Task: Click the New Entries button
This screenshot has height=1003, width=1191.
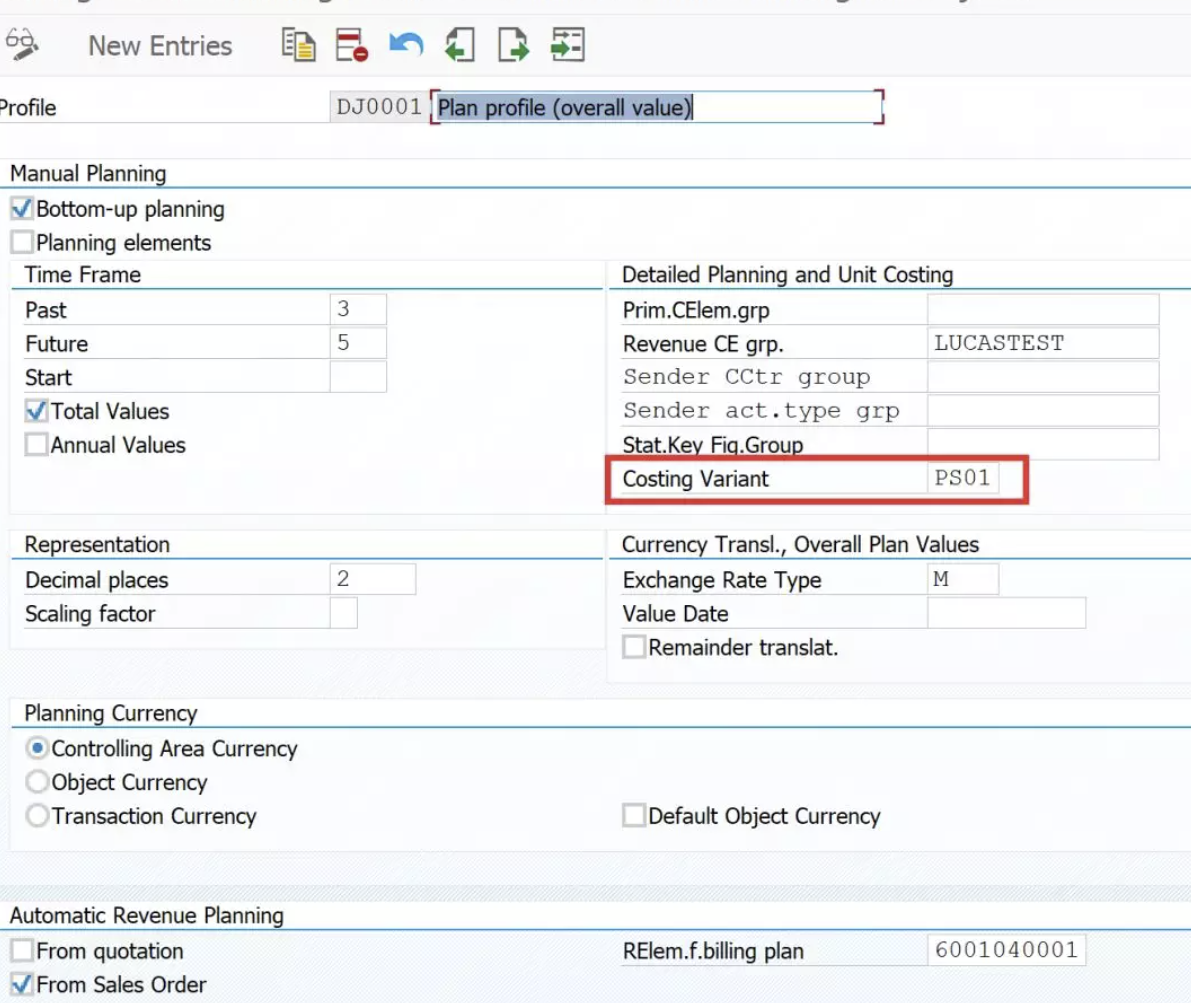Action: pyautogui.click(x=160, y=46)
